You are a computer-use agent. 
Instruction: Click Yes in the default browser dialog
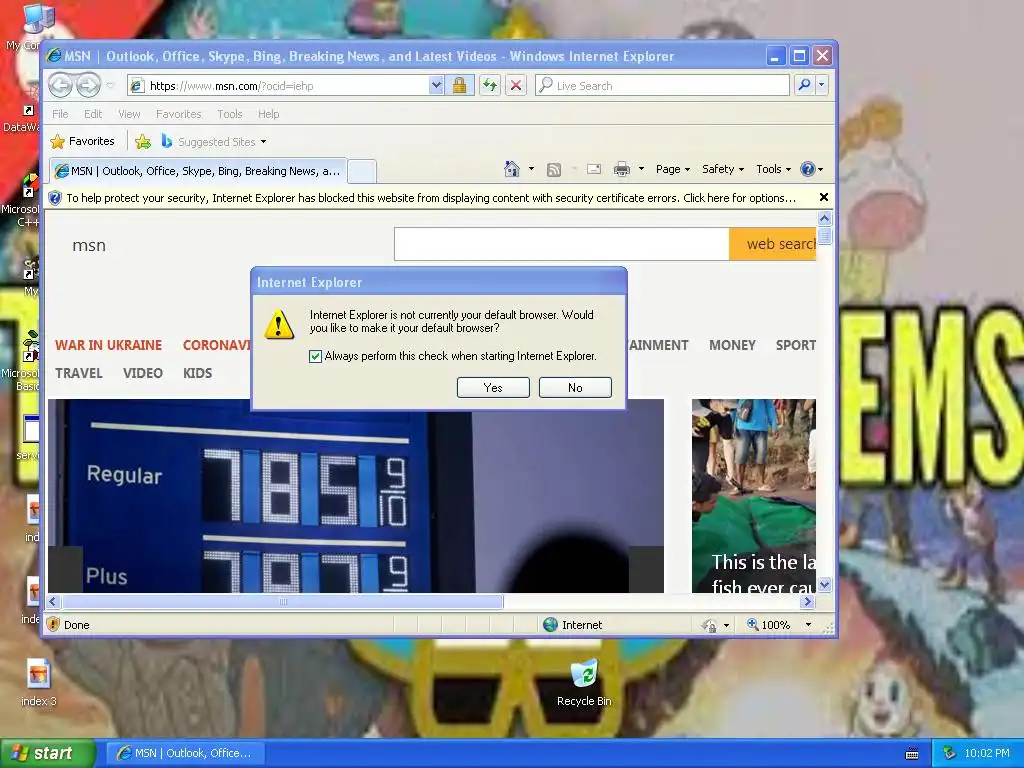[493, 387]
